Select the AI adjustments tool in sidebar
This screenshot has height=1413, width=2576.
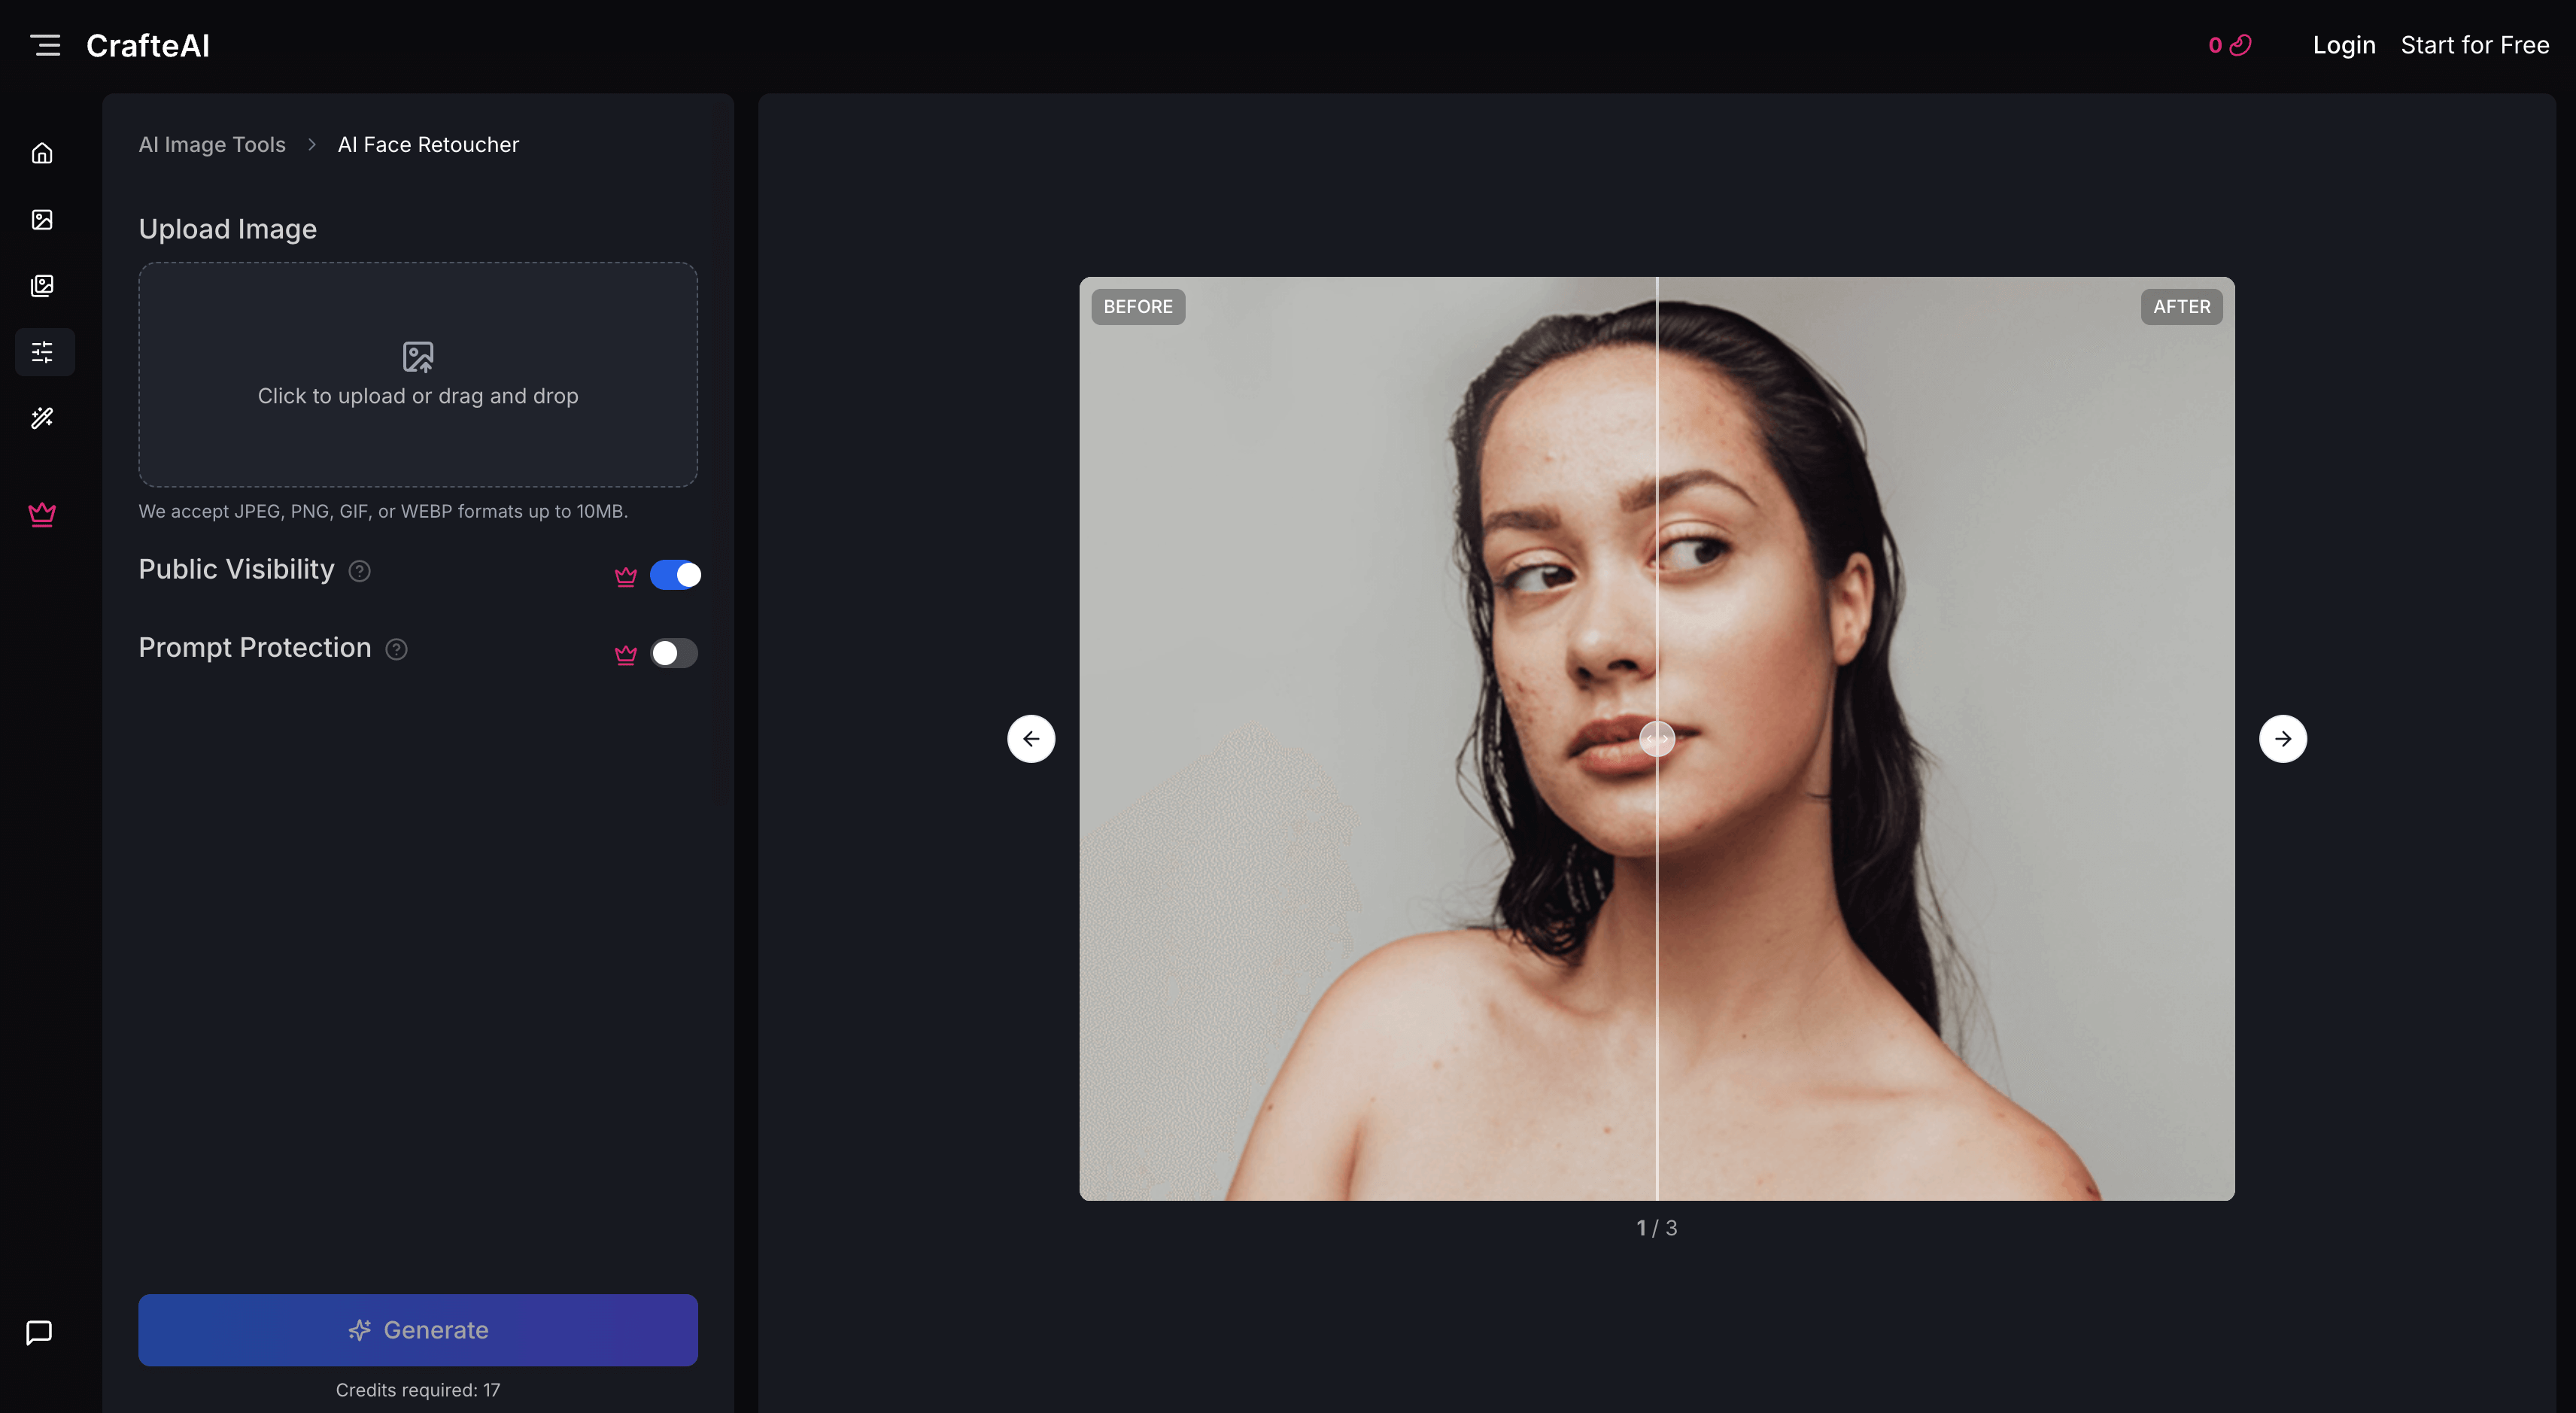pos(43,352)
